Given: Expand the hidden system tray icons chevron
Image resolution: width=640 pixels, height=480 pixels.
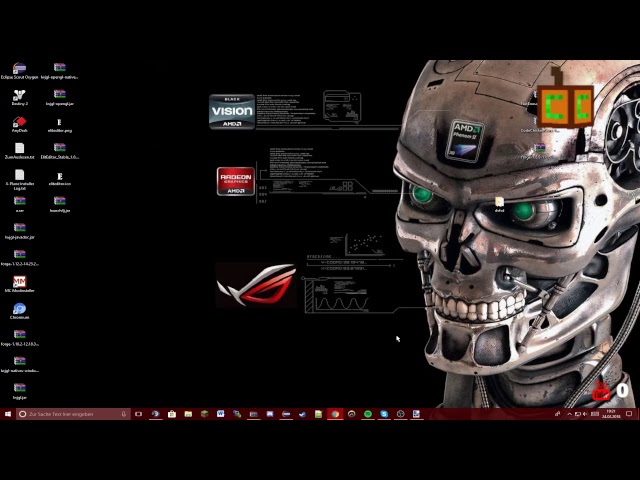Looking at the screenshot, I should (569, 414).
